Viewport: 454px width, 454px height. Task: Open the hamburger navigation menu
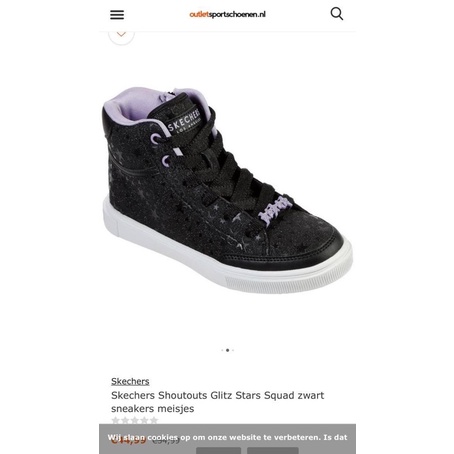point(117,15)
